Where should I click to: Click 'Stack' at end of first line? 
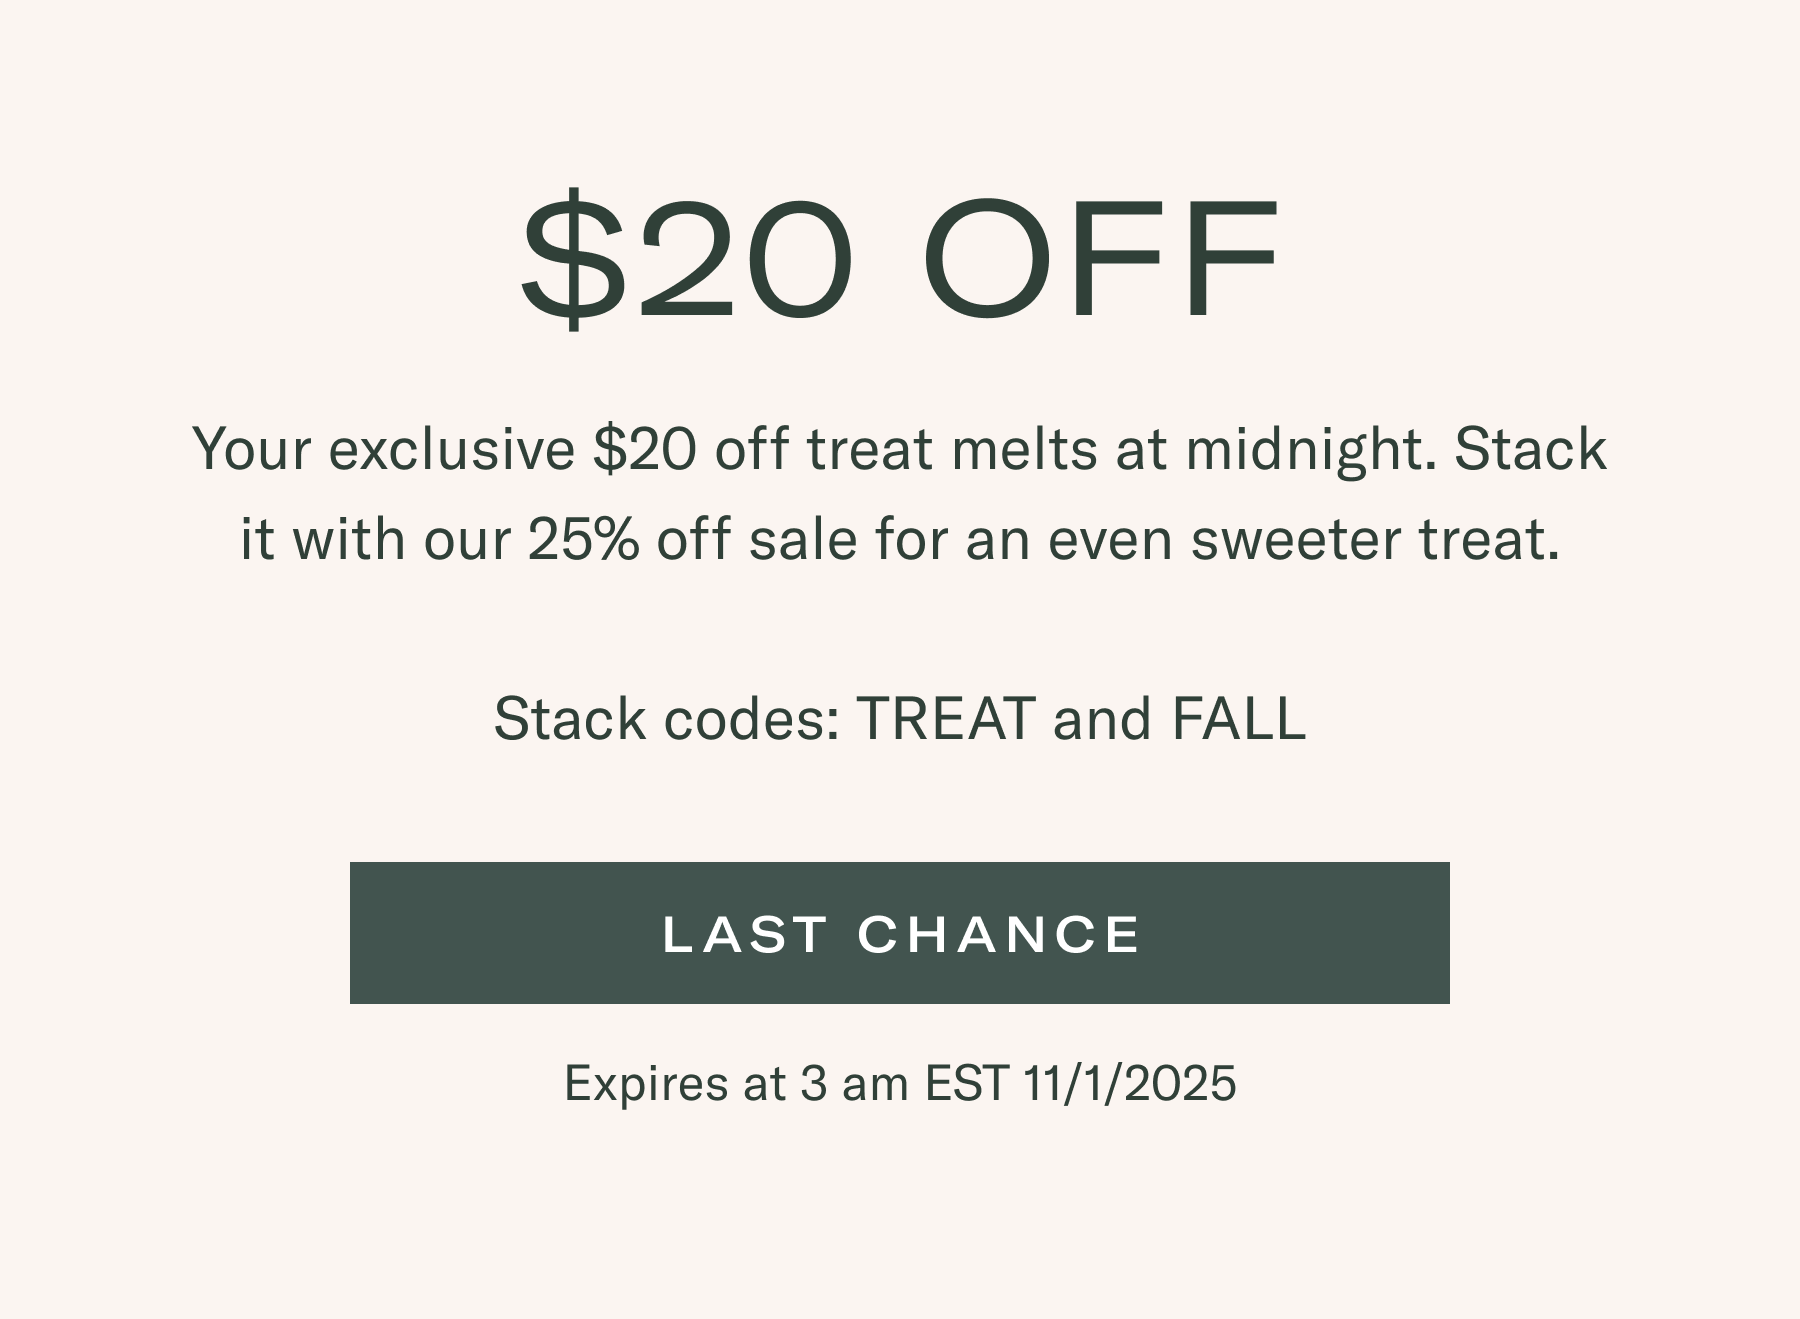(x=1530, y=449)
